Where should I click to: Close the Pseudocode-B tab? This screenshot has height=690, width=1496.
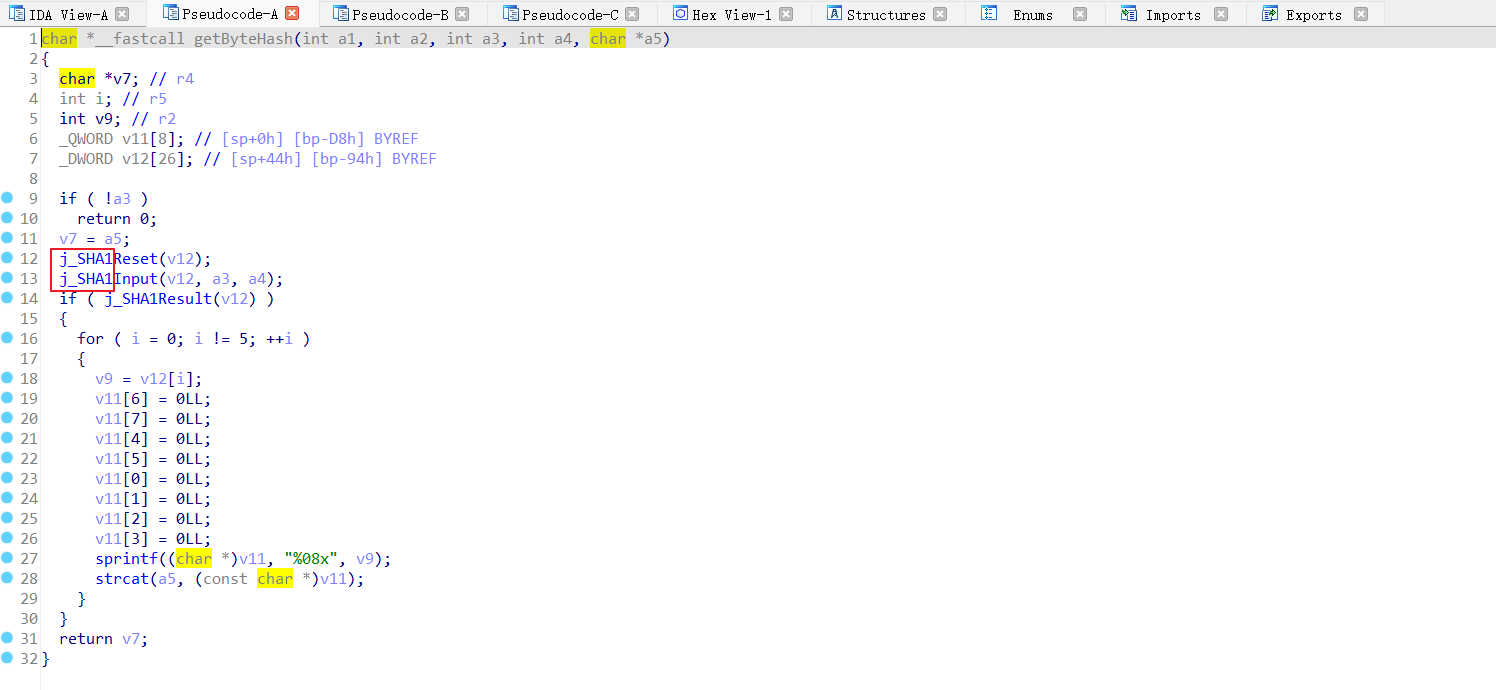click(x=462, y=14)
